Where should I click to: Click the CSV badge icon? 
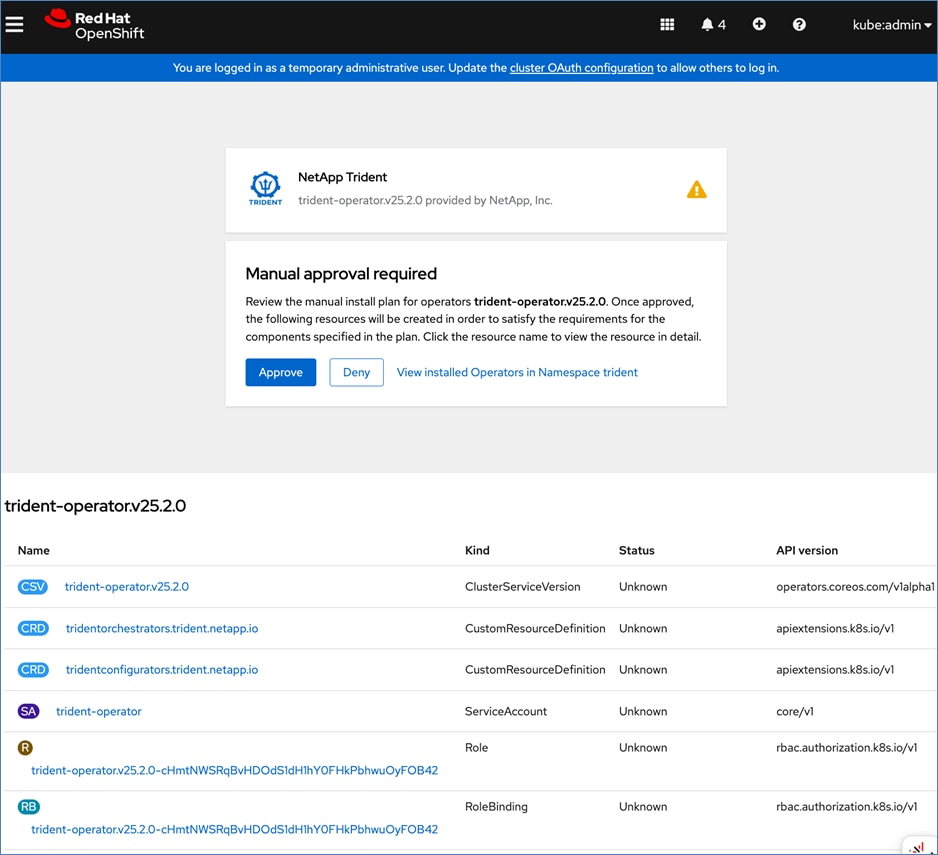32,586
